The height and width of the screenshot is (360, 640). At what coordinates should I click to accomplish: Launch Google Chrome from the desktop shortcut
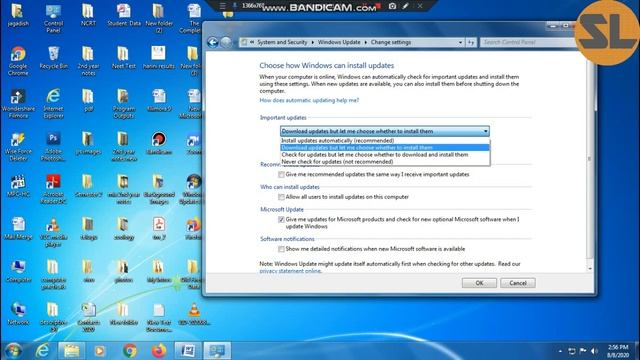pos(18,61)
